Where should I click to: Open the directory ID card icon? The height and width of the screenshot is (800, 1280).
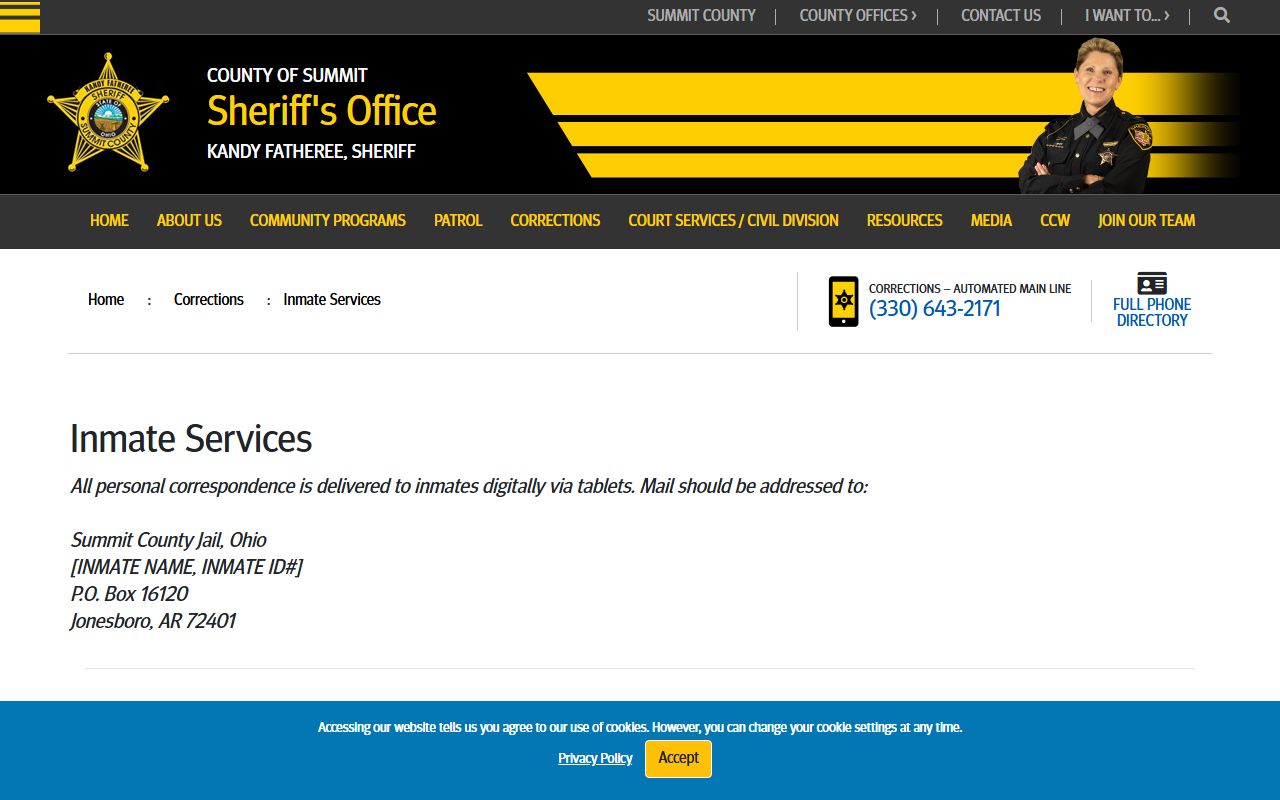pos(1152,283)
